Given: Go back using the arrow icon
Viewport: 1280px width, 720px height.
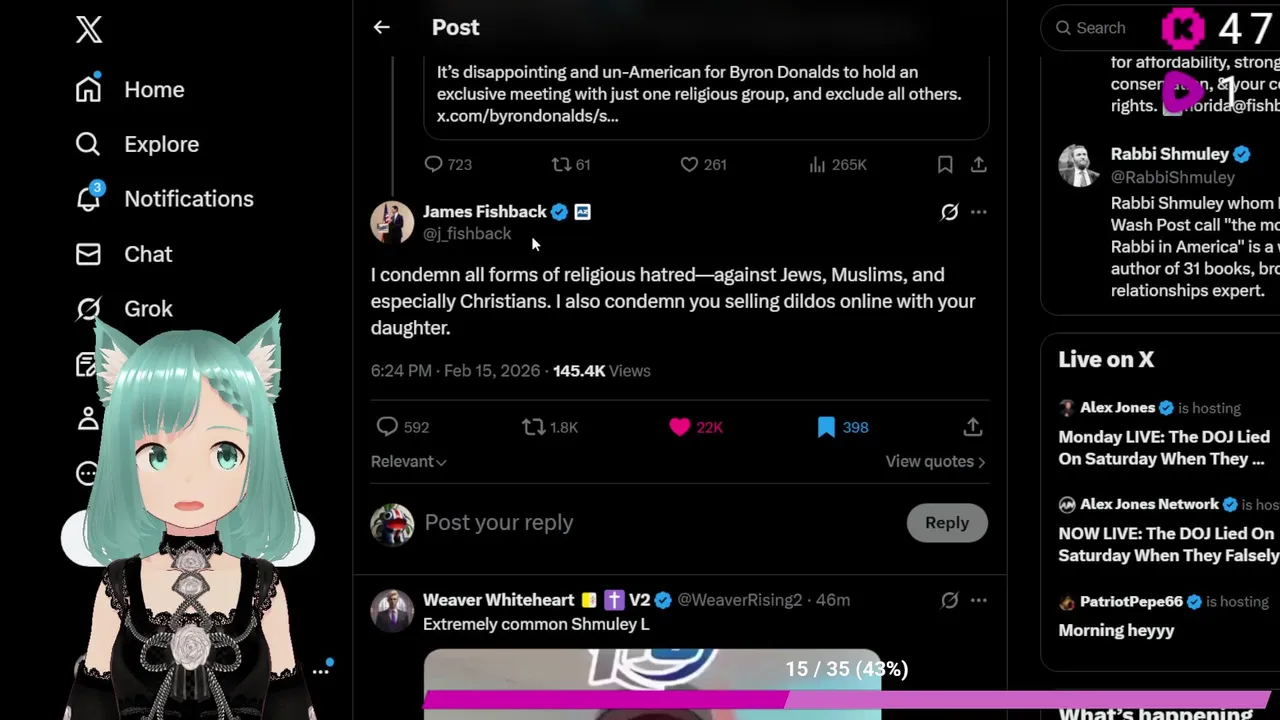Looking at the screenshot, I should 381,28.
